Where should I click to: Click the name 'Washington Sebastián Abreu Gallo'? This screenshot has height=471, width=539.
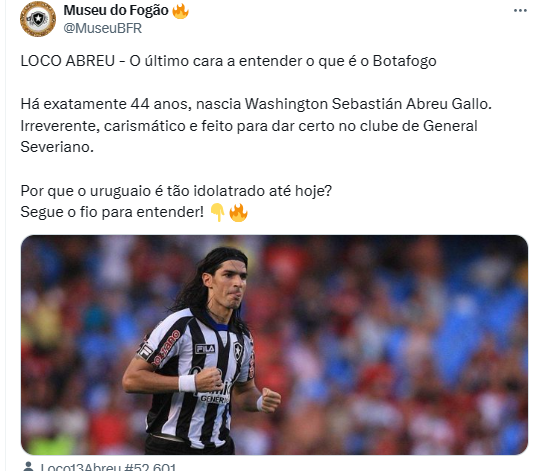(368, 104)
